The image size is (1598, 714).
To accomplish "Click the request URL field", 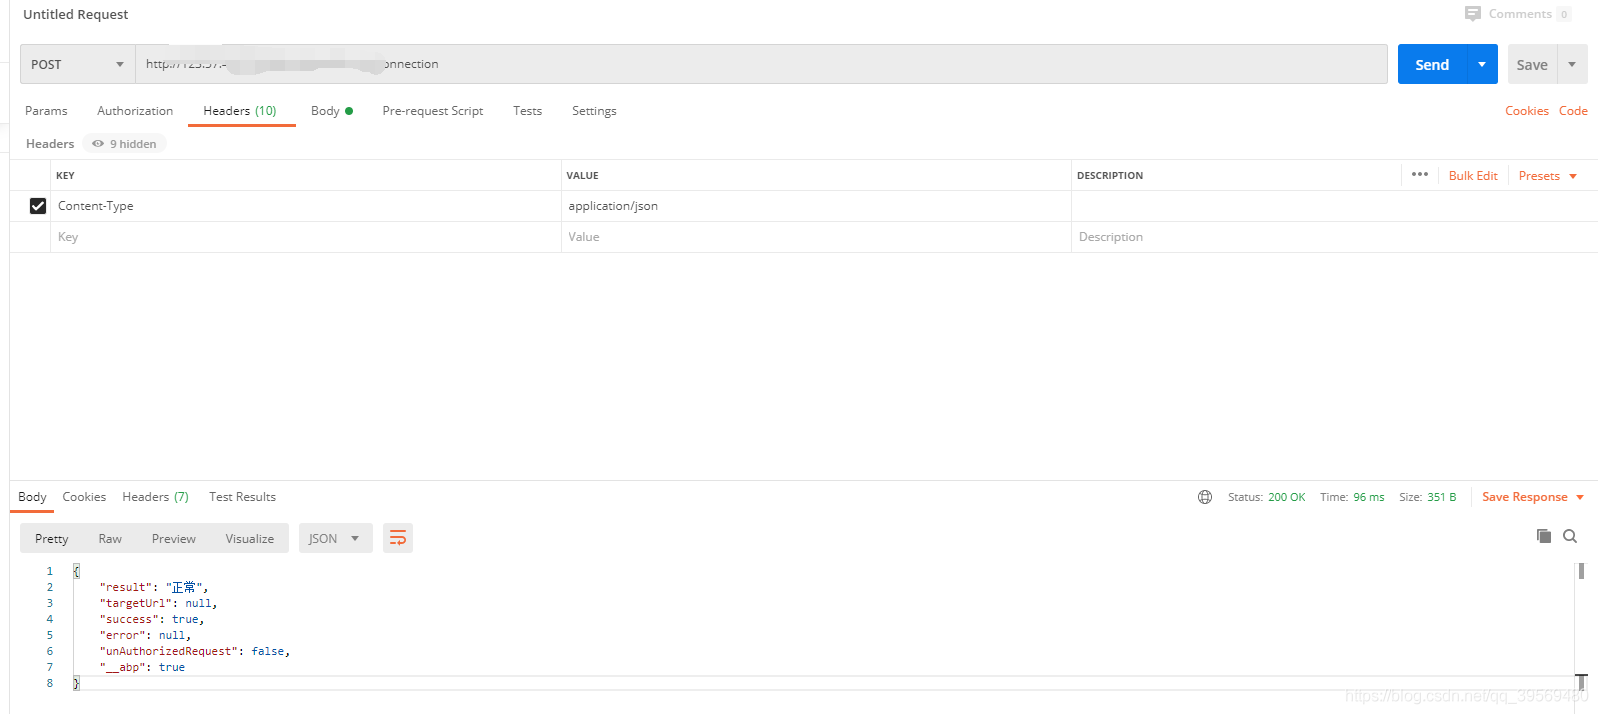I will click(x=761, y=64).
